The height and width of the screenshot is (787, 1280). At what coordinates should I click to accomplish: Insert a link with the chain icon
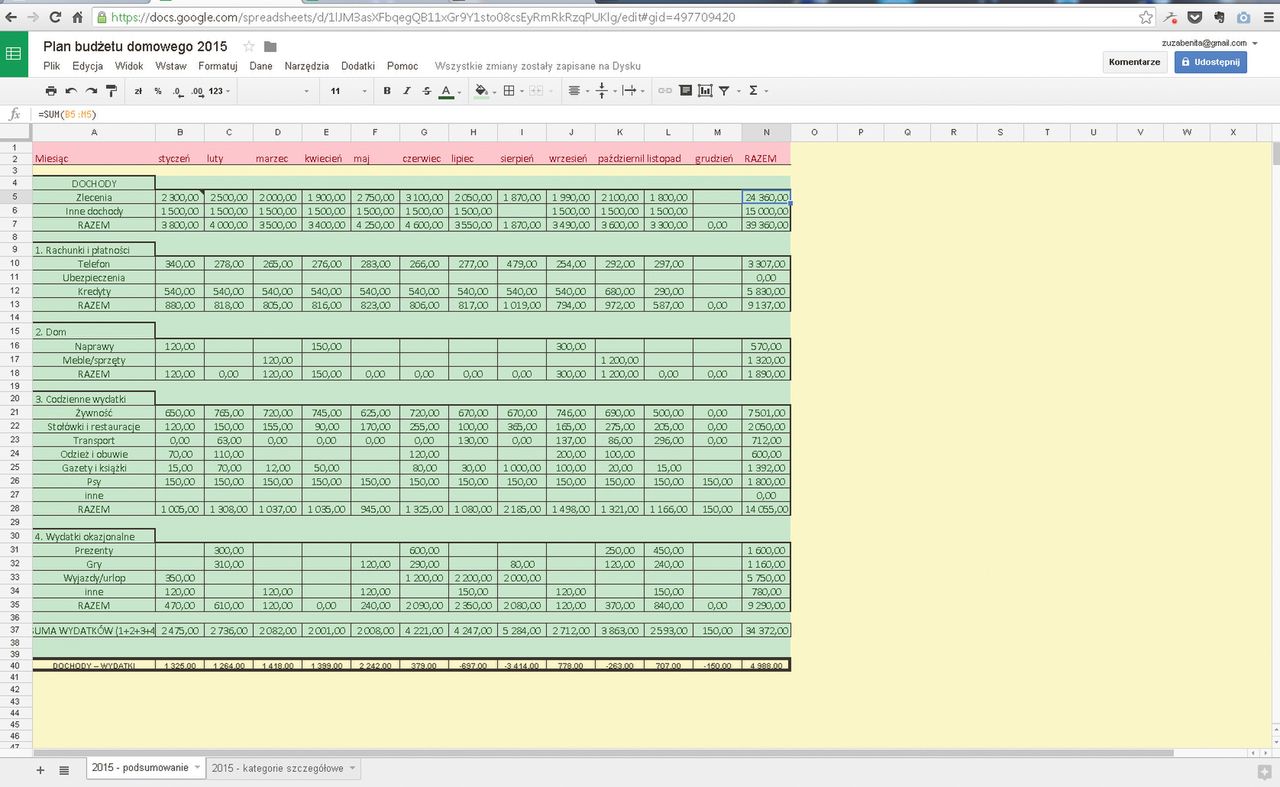pyautogui.click(x=664, y=91)
